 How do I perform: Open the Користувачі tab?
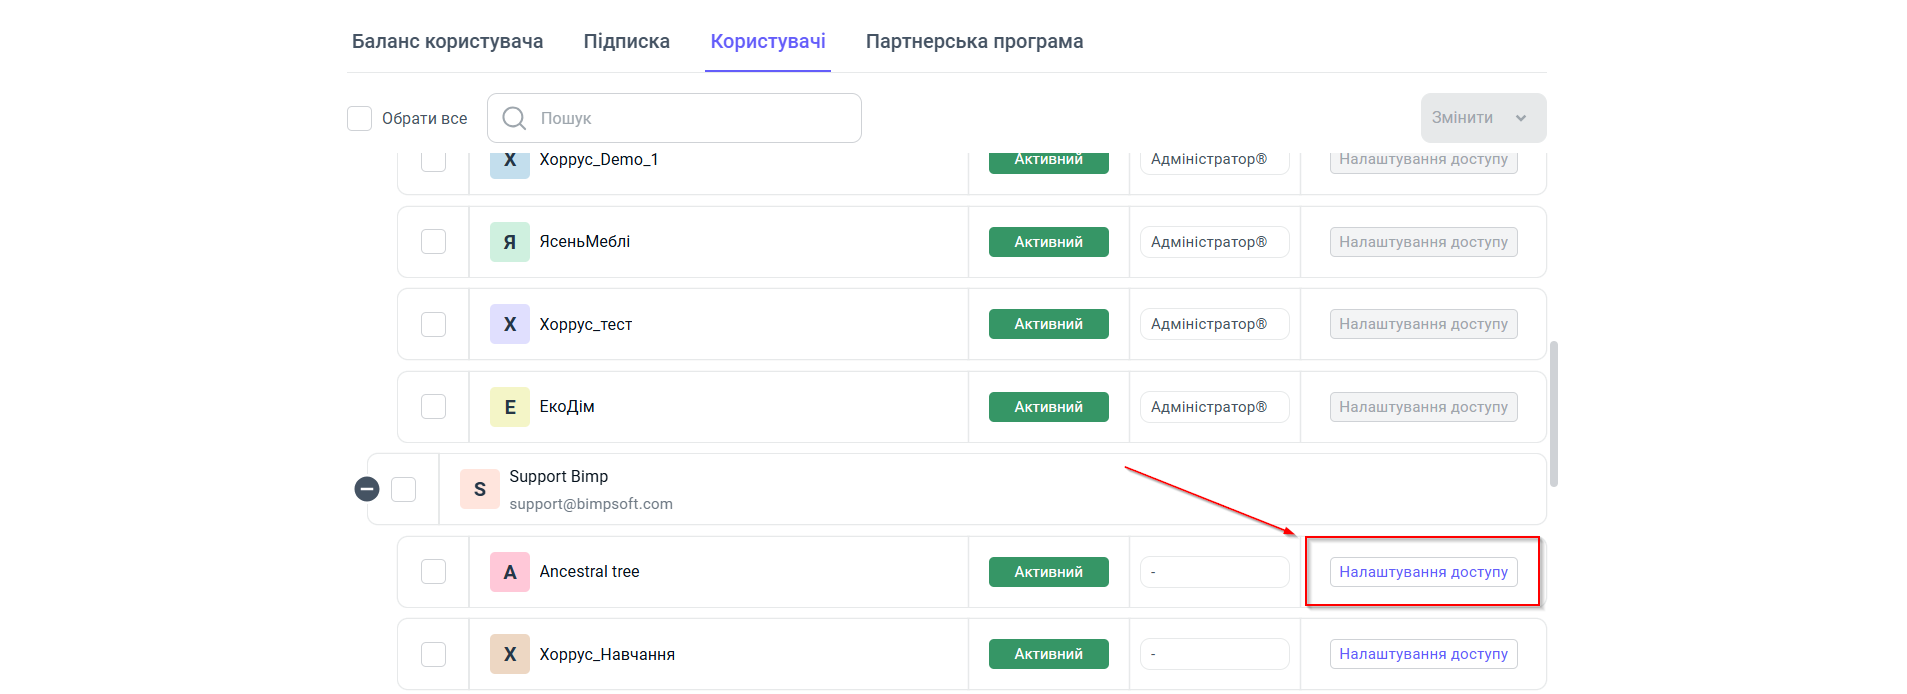768,41
